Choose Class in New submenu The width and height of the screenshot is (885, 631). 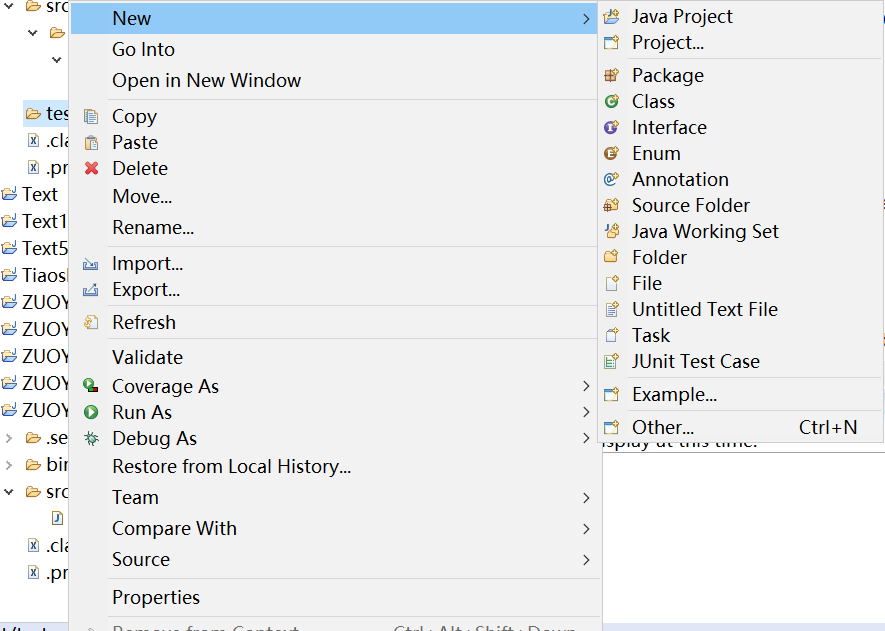[653, 102]
